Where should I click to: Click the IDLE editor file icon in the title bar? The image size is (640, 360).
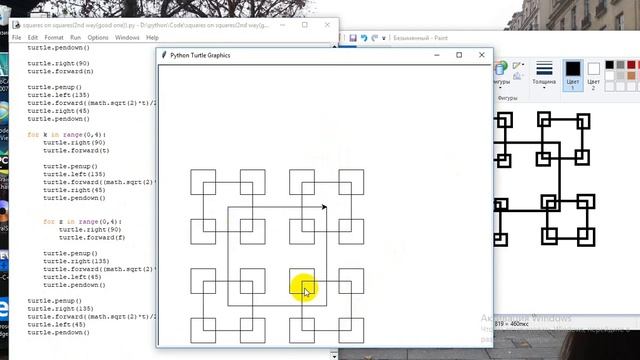[16, 25]
